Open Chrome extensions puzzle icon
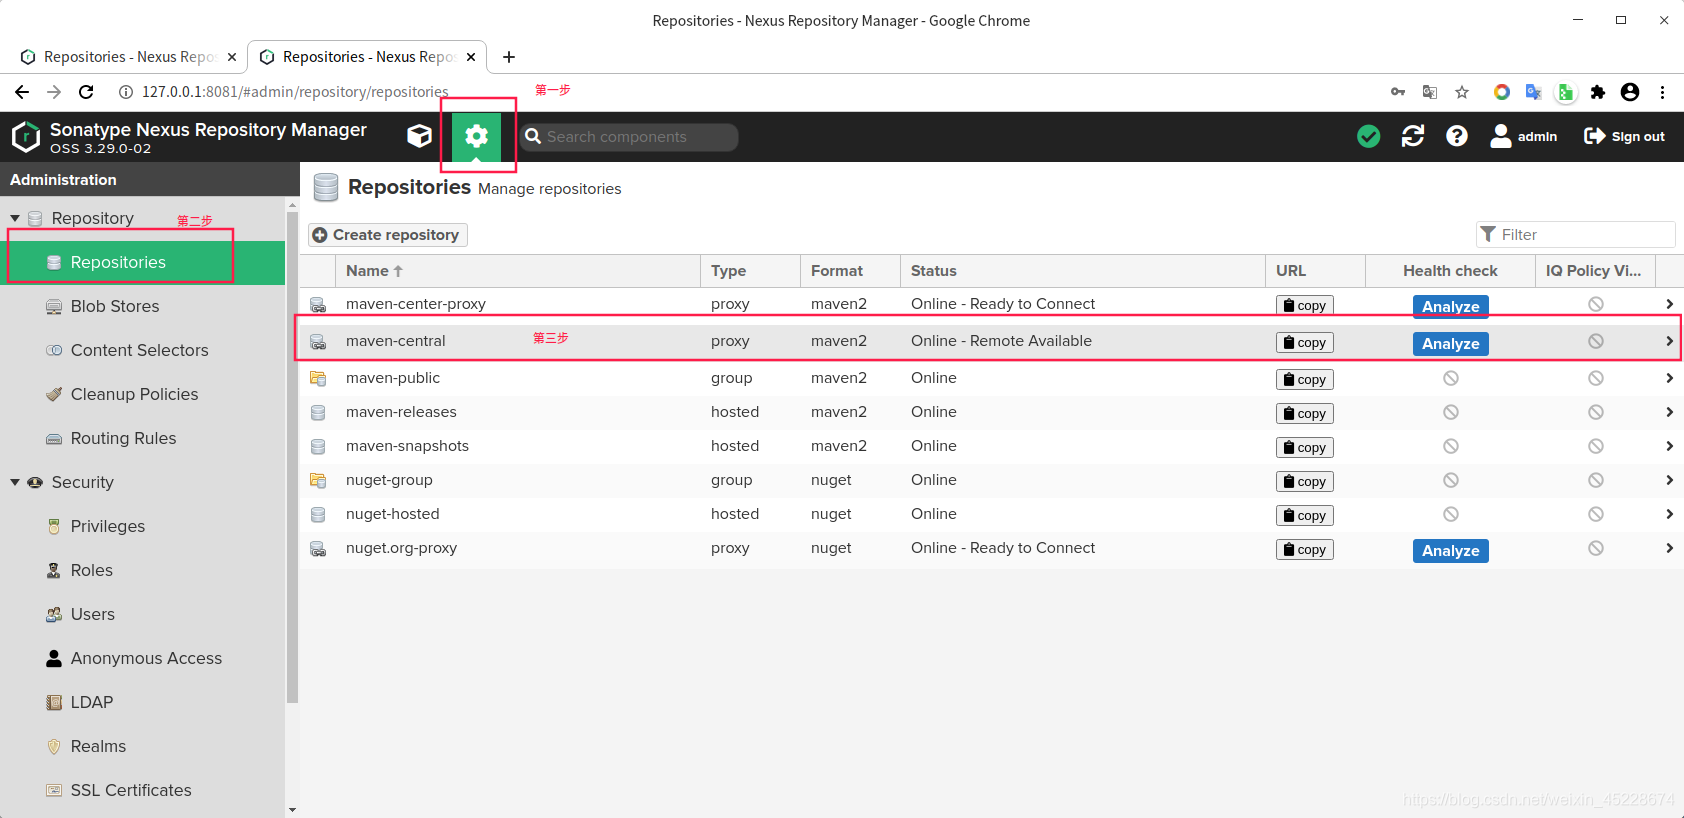 point(1598,92)
